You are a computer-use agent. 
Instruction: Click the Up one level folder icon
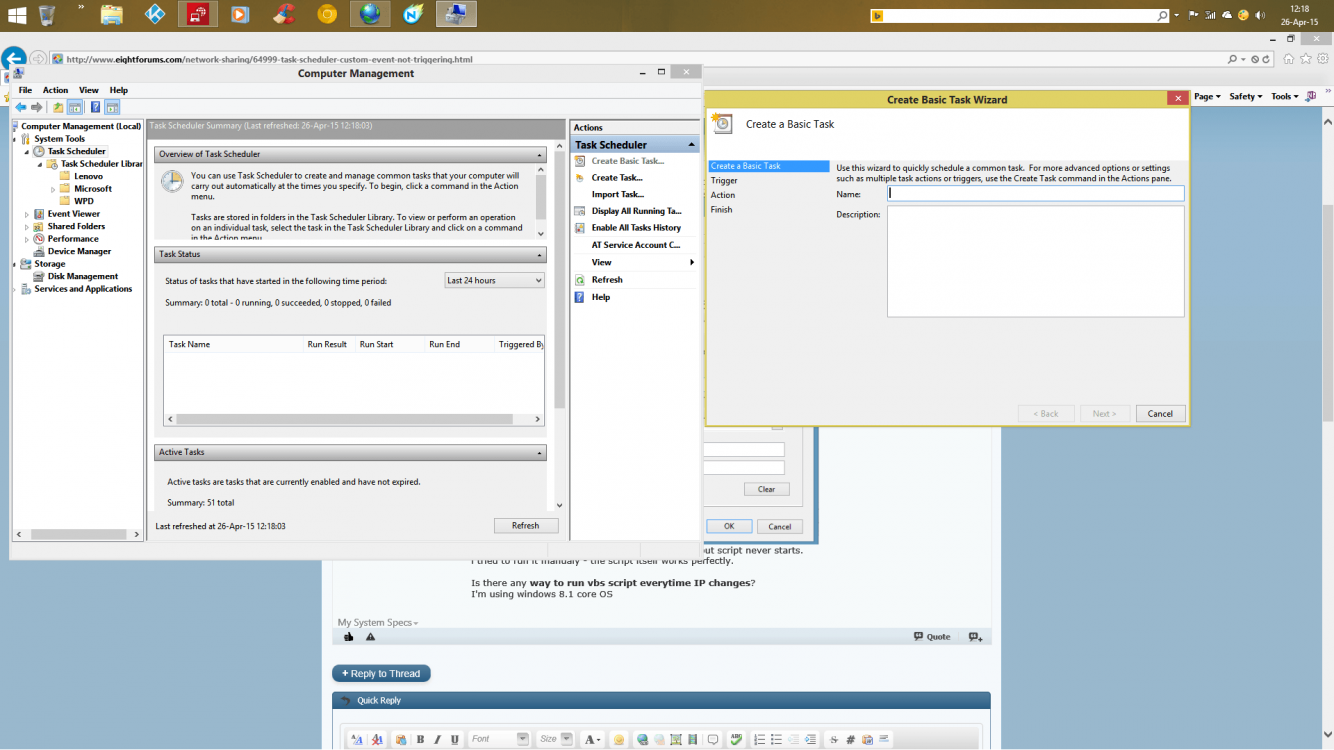click(x=58, y=107)
